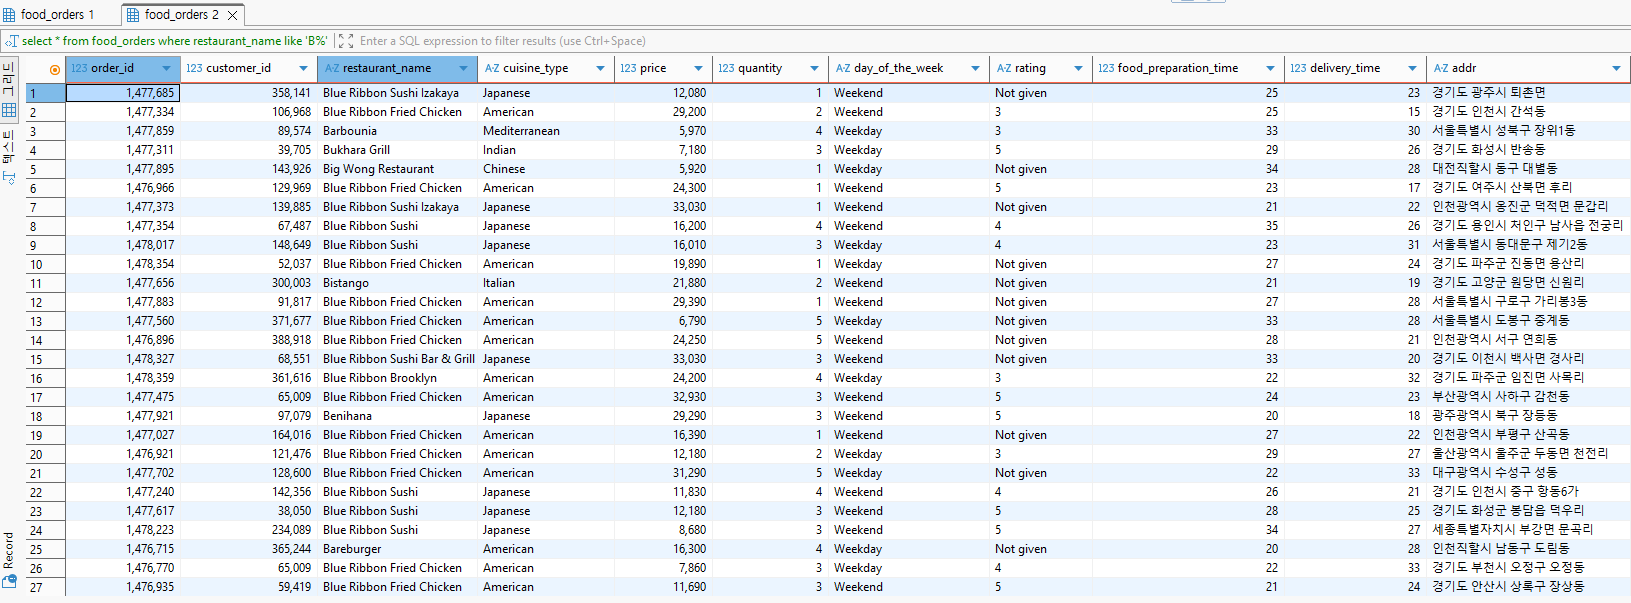The image size is (1631, 603).
Task: Open food_preparation_time column filter dropdown
Action: (x=1271, y=68)
